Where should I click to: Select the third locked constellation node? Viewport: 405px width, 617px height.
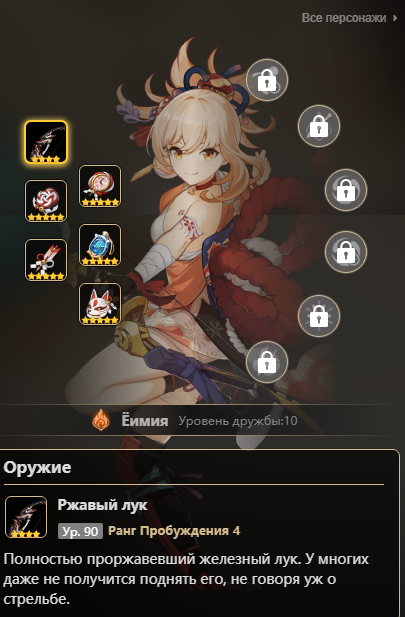(346, 190)
